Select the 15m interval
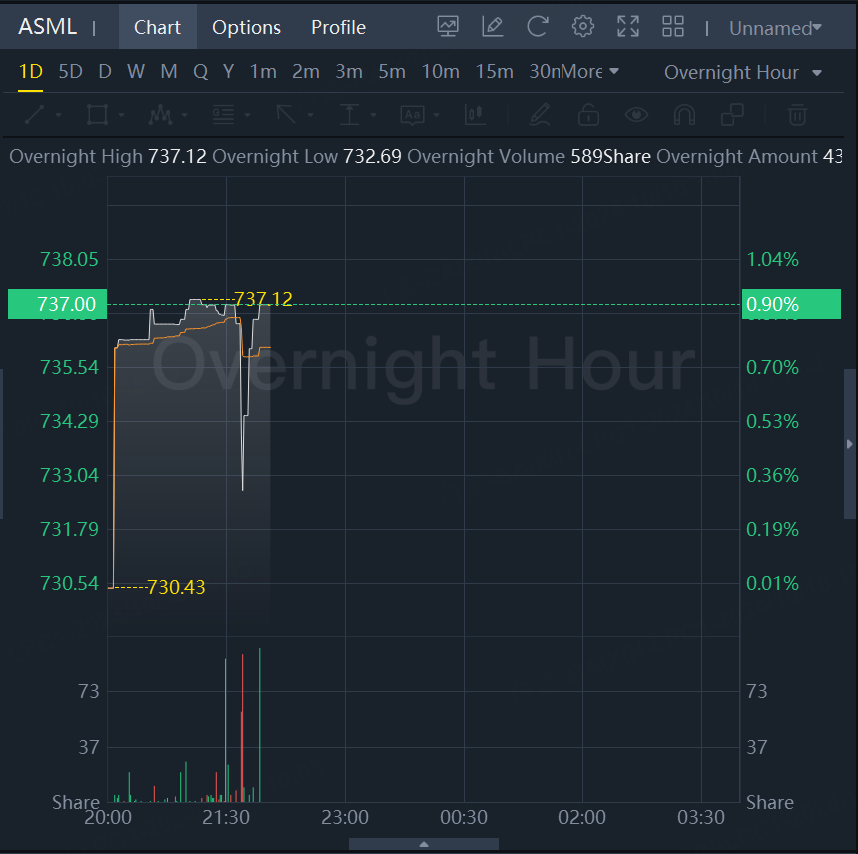Viewport: 858px width, 854px height. coord(494,72)
